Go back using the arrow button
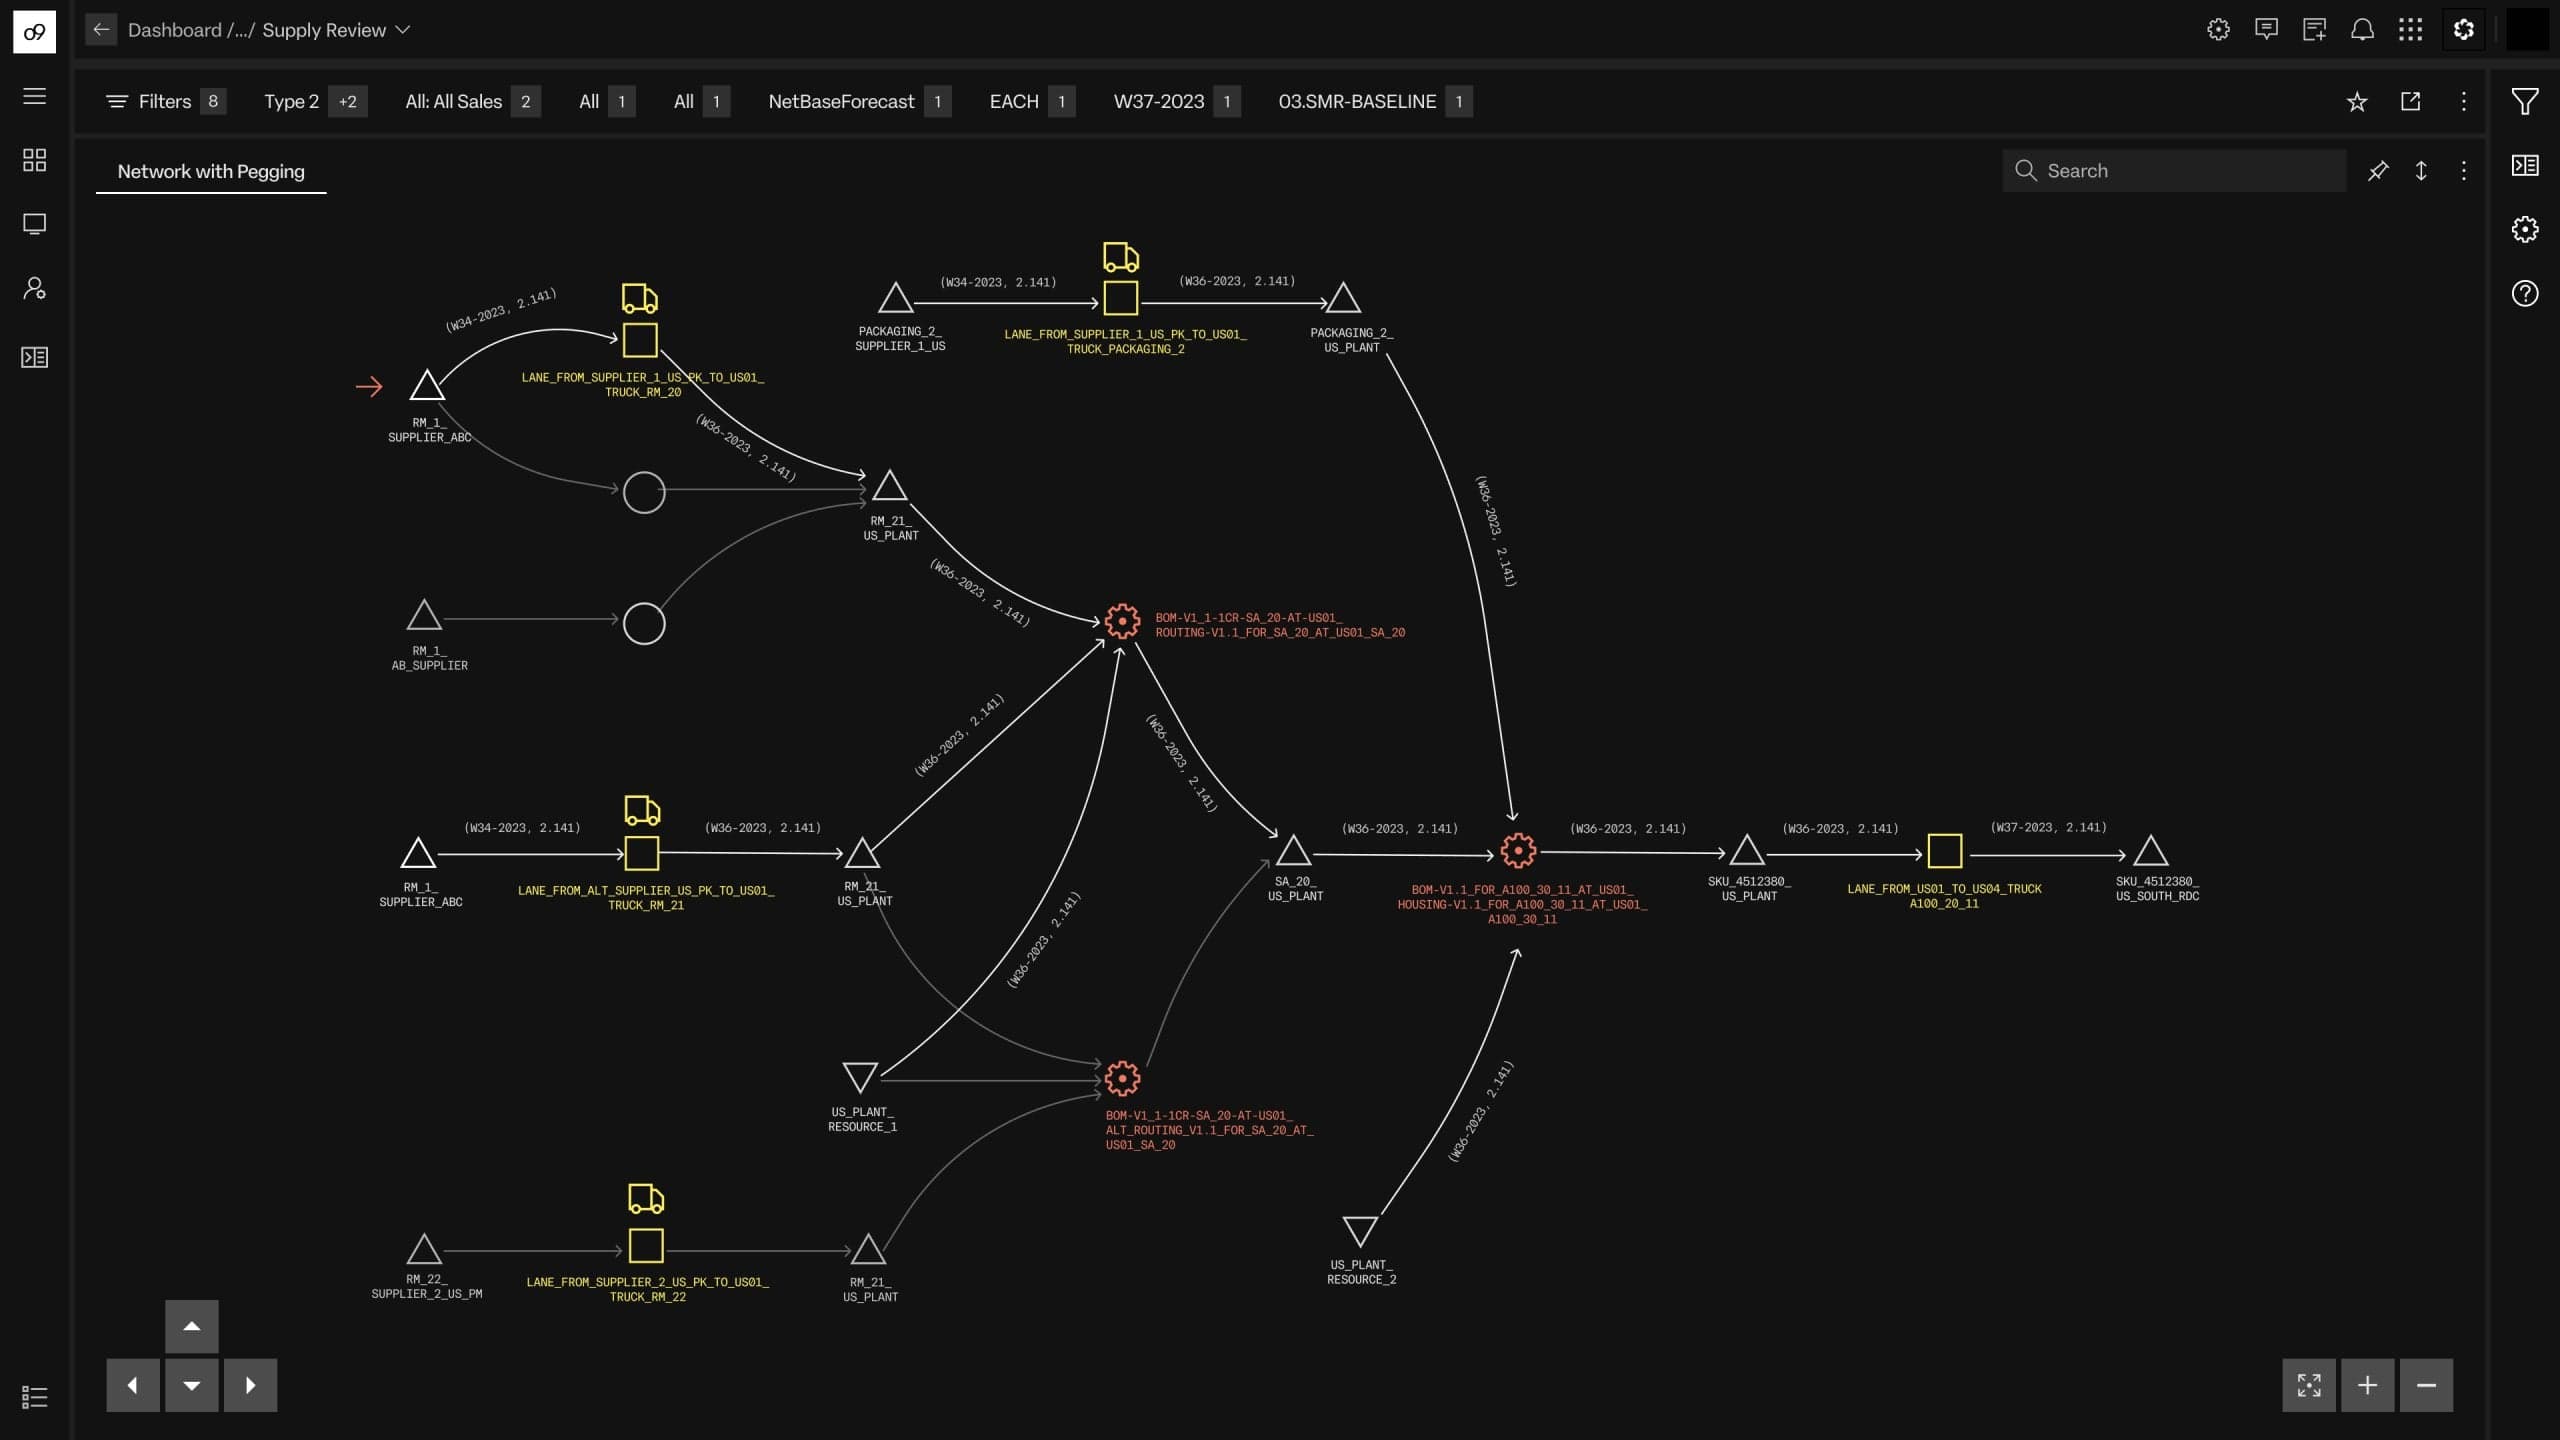 101,30
